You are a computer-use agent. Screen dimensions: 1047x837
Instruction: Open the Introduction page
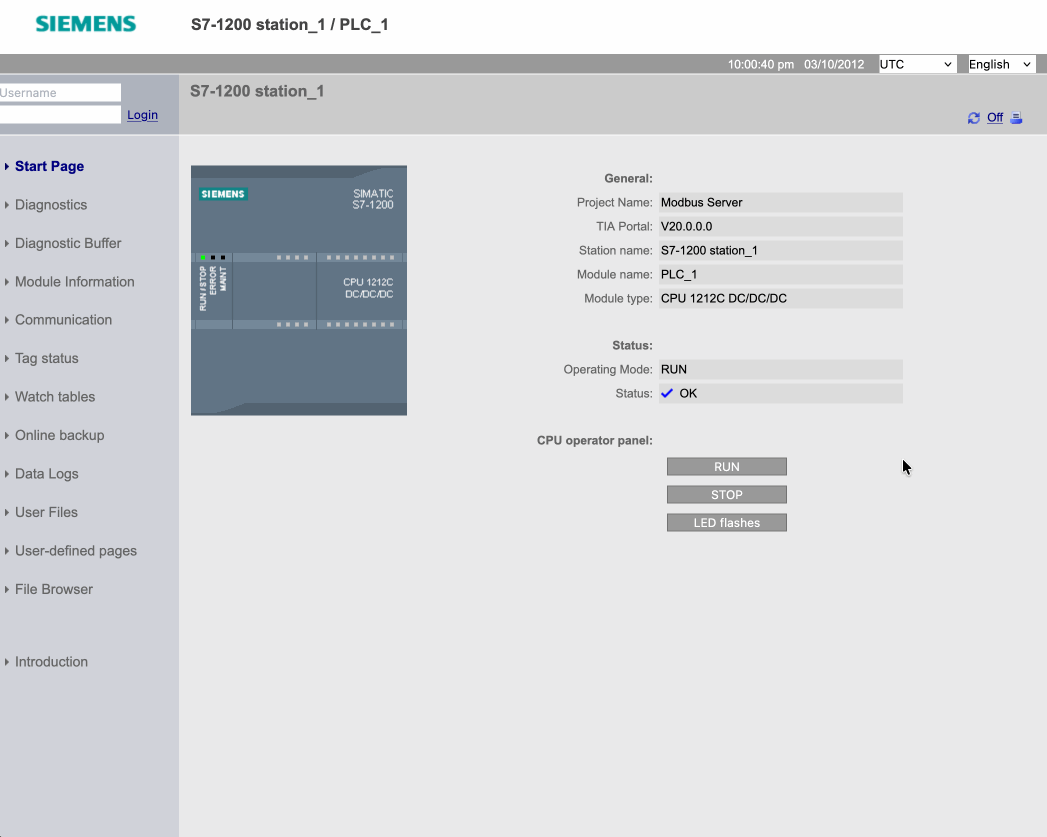pyautogui.click(x=51, y=661)
